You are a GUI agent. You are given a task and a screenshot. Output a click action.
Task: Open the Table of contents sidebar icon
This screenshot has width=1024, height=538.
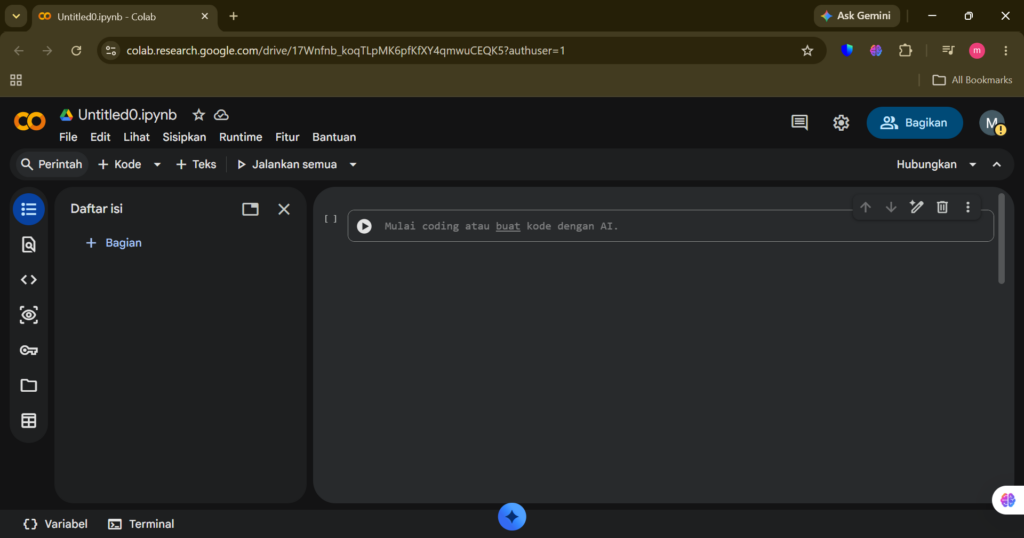29,209
